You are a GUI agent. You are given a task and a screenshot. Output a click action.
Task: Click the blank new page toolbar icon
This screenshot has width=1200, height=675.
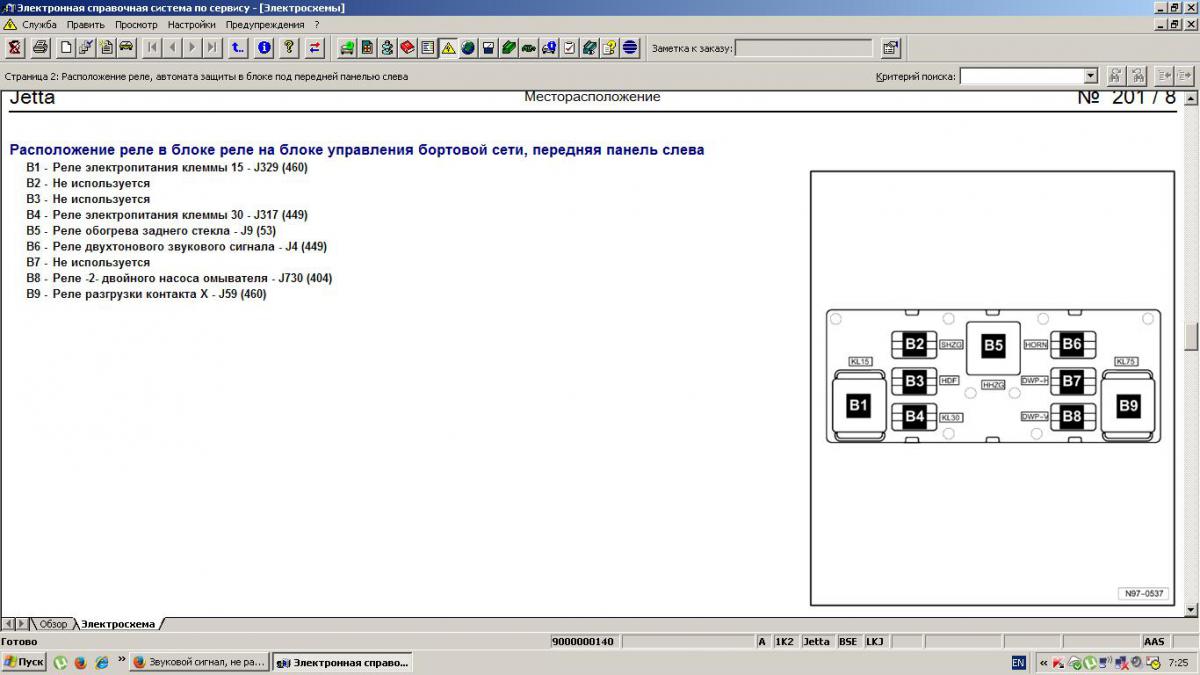(66, 47)
